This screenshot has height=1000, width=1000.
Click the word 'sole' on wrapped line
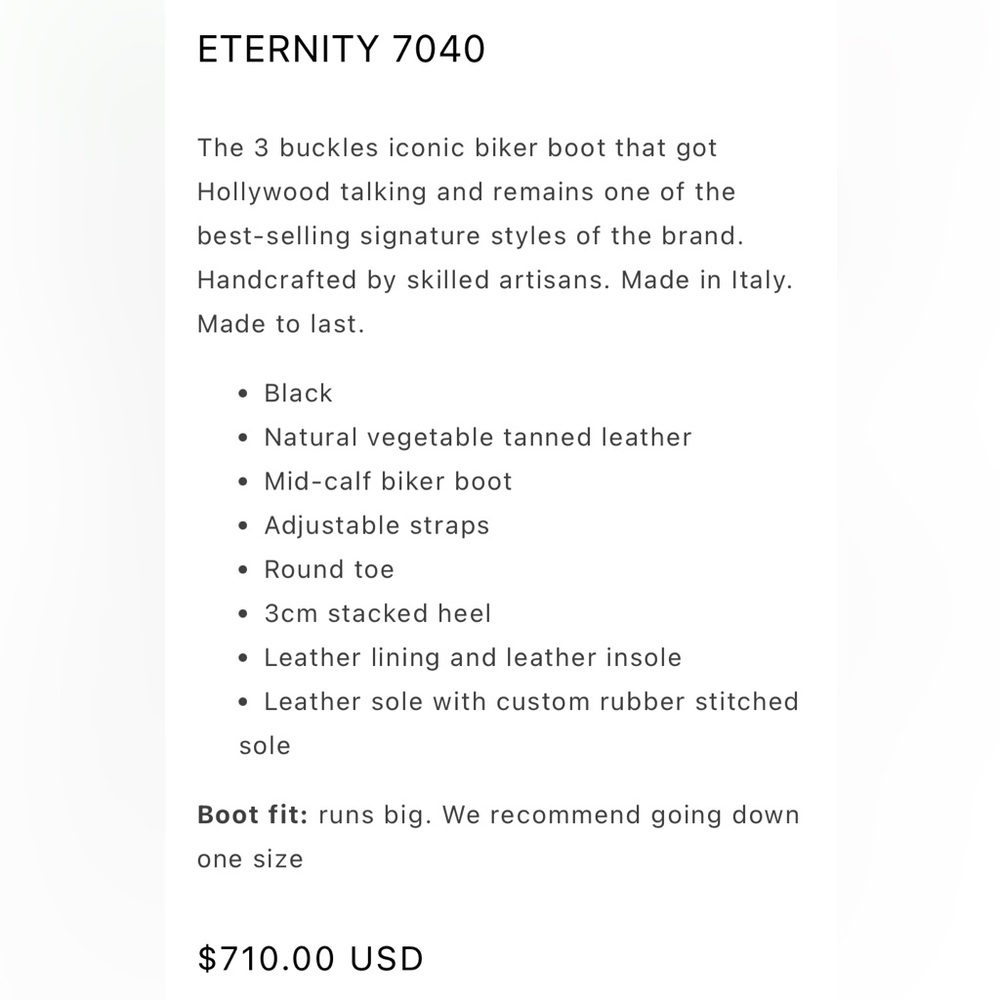[265, 746]
